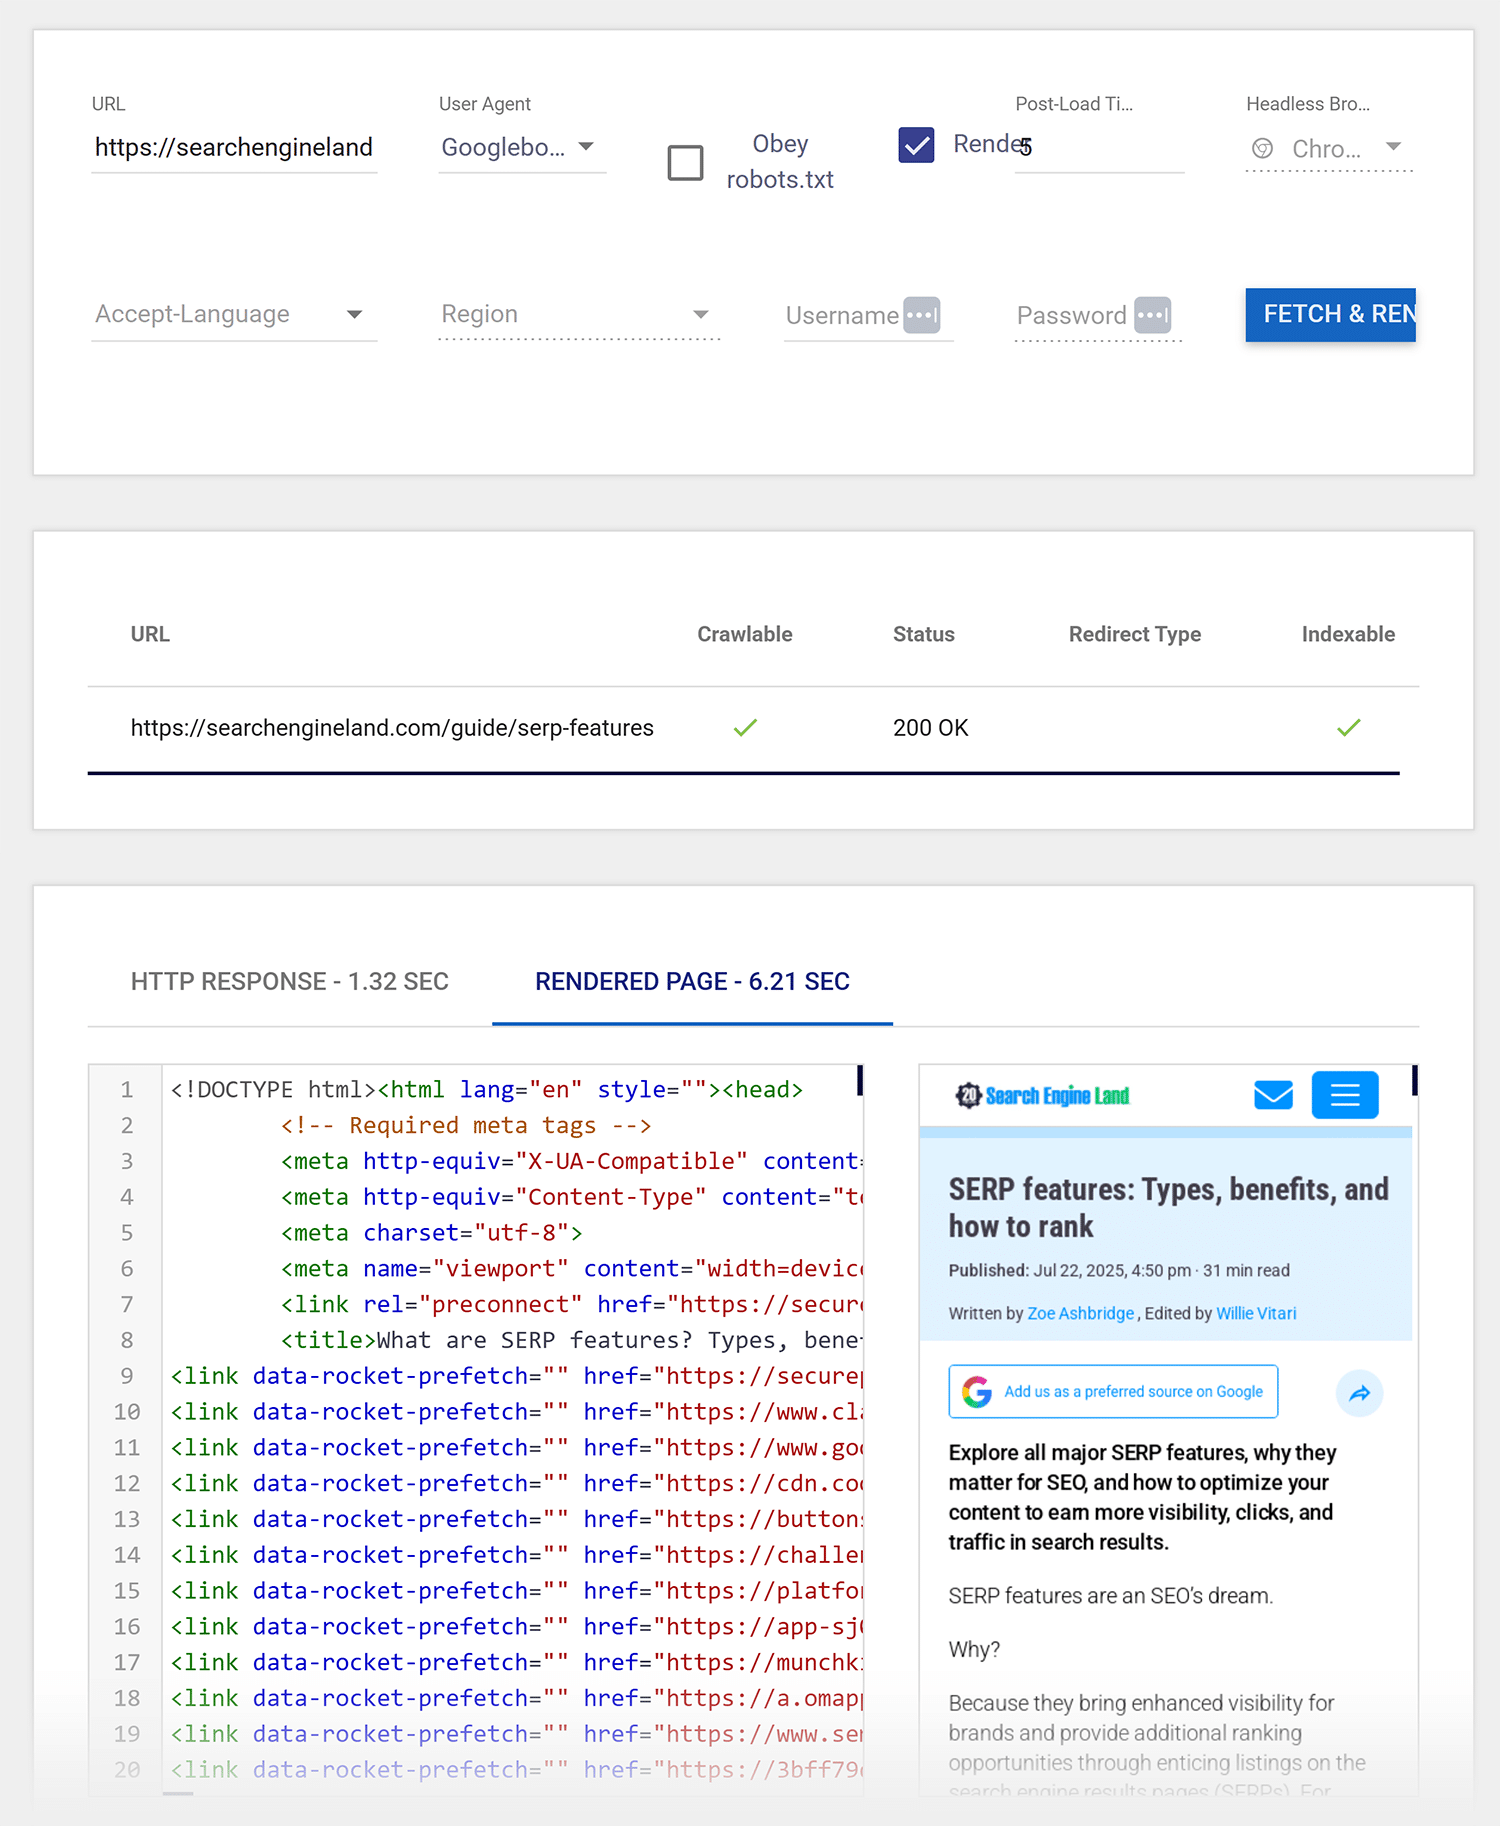This screenshot has width=1500, height=1826.
Task: Click the Post-Load Time input field
Action: (1099, 148)
